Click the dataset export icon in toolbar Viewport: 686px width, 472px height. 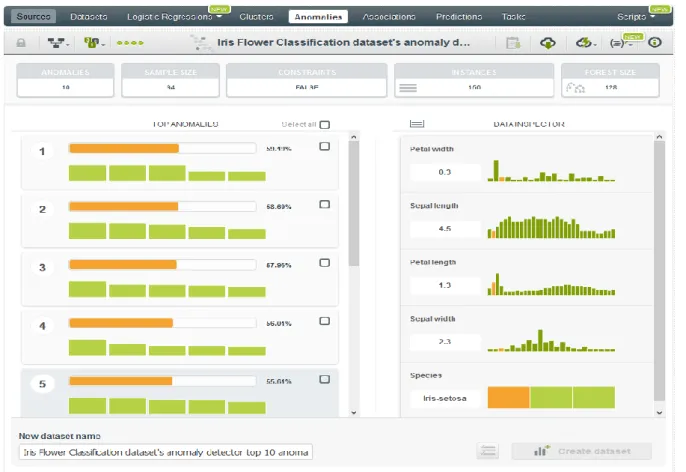[513, 43]
